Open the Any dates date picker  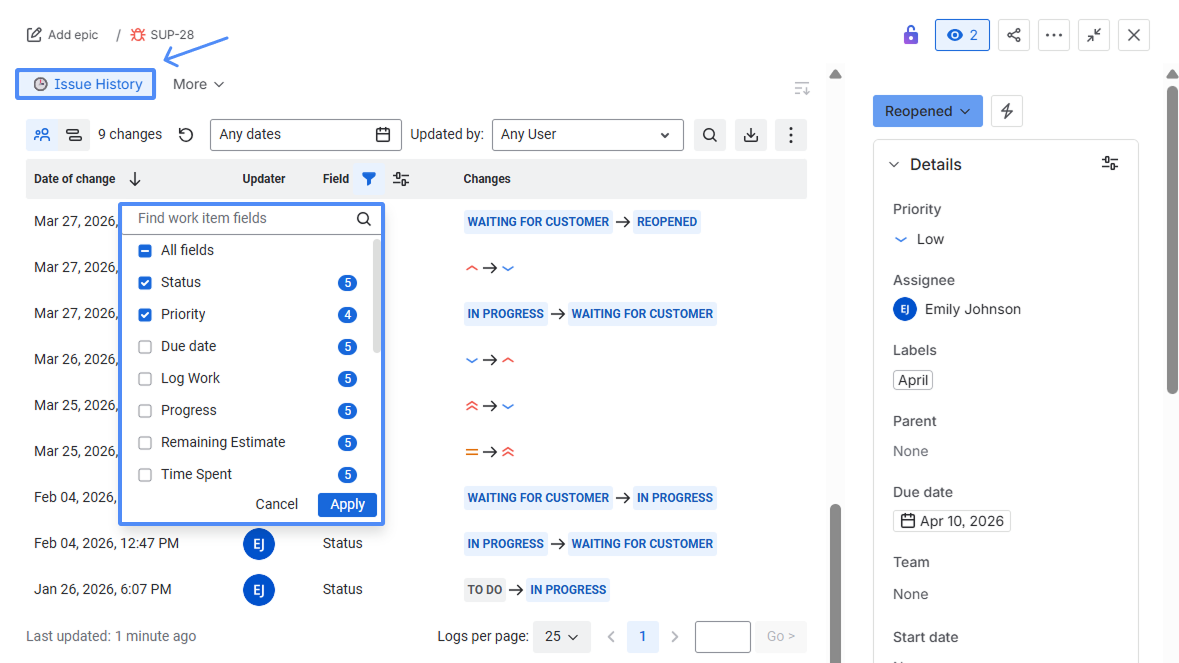pos(305,135)
